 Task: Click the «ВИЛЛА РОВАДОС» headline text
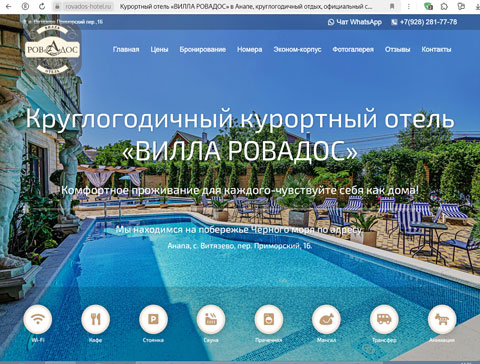[240, 151]
